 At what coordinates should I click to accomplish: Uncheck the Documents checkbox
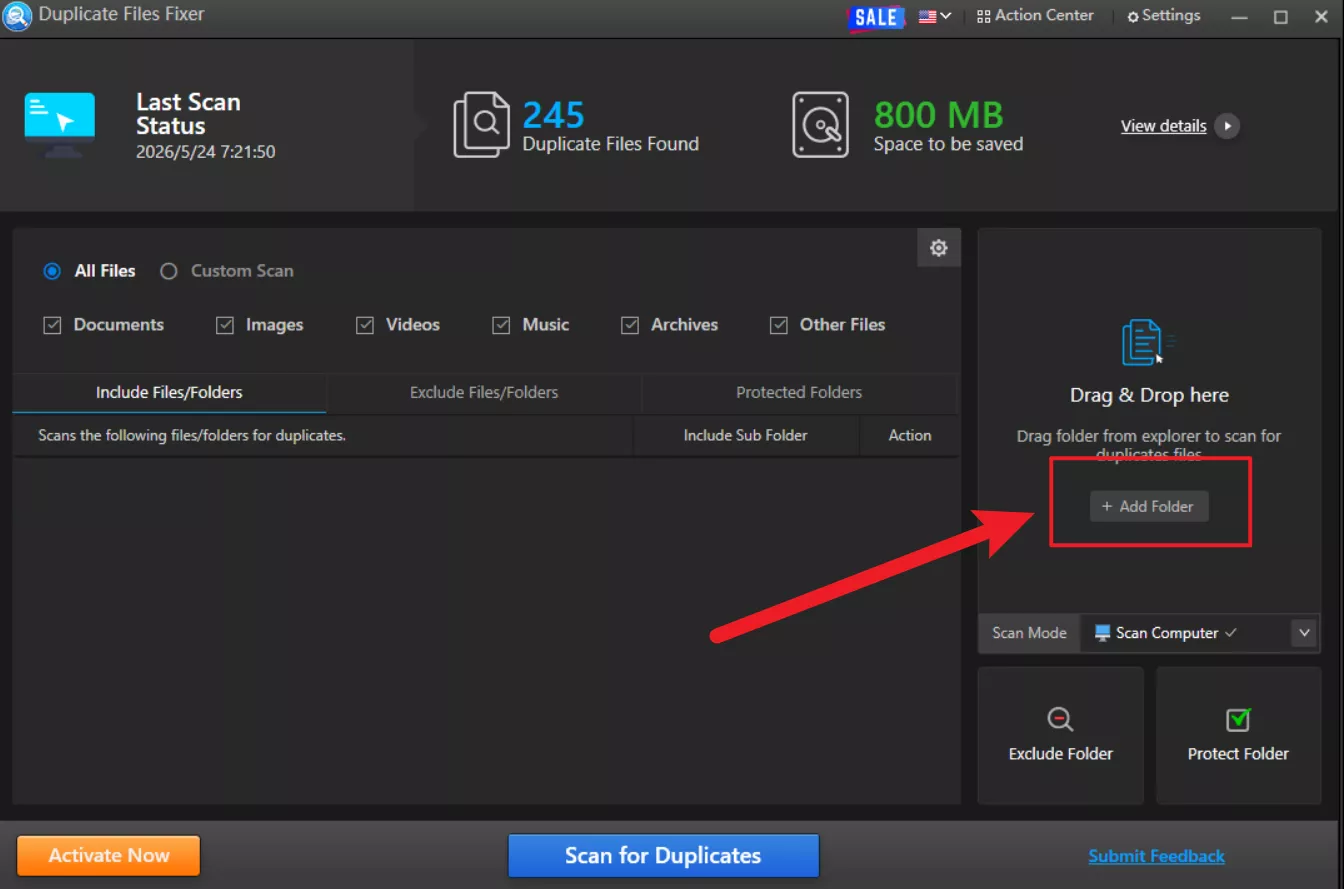pyautogui.click(x=53, y=325)
